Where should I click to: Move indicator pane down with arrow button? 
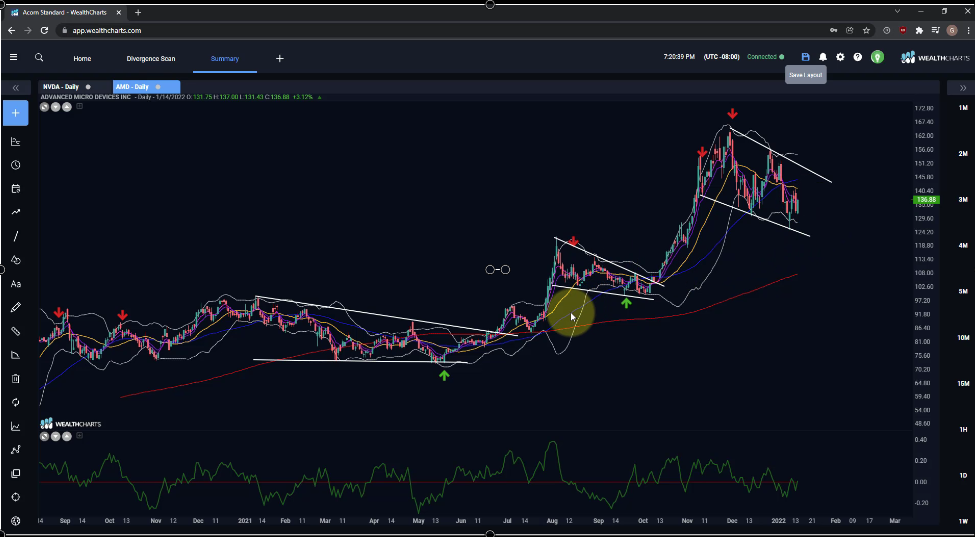pyautogui.click(x=56, y=436)
